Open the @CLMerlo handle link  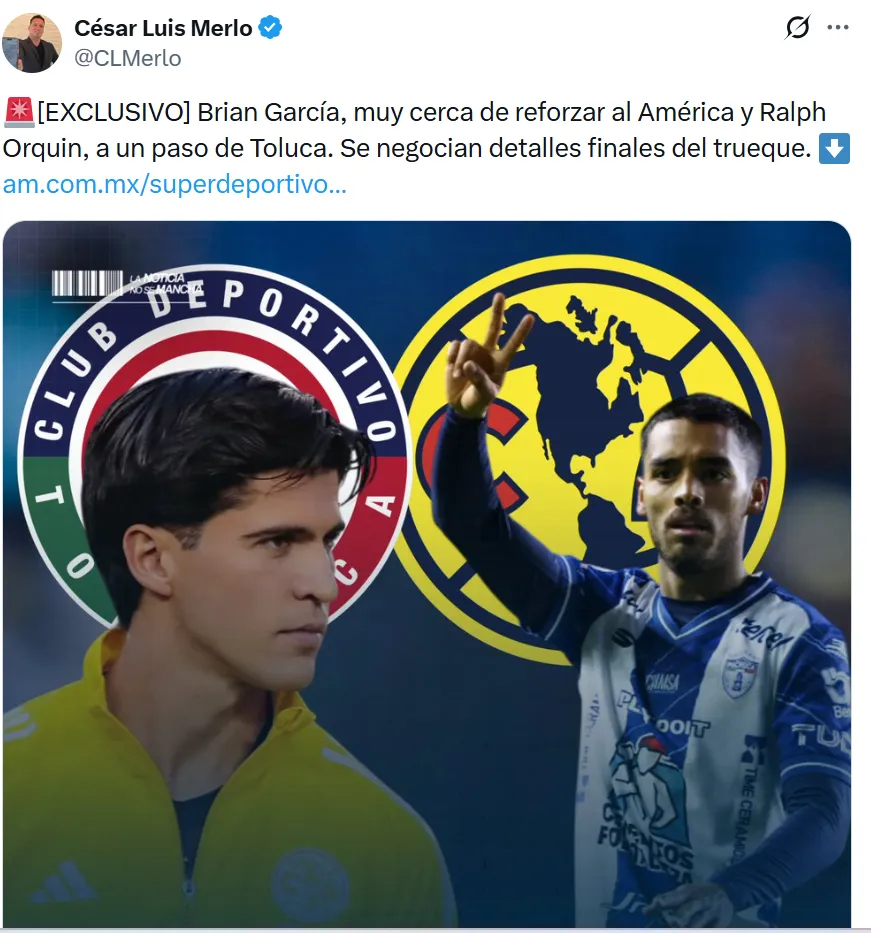127,58
